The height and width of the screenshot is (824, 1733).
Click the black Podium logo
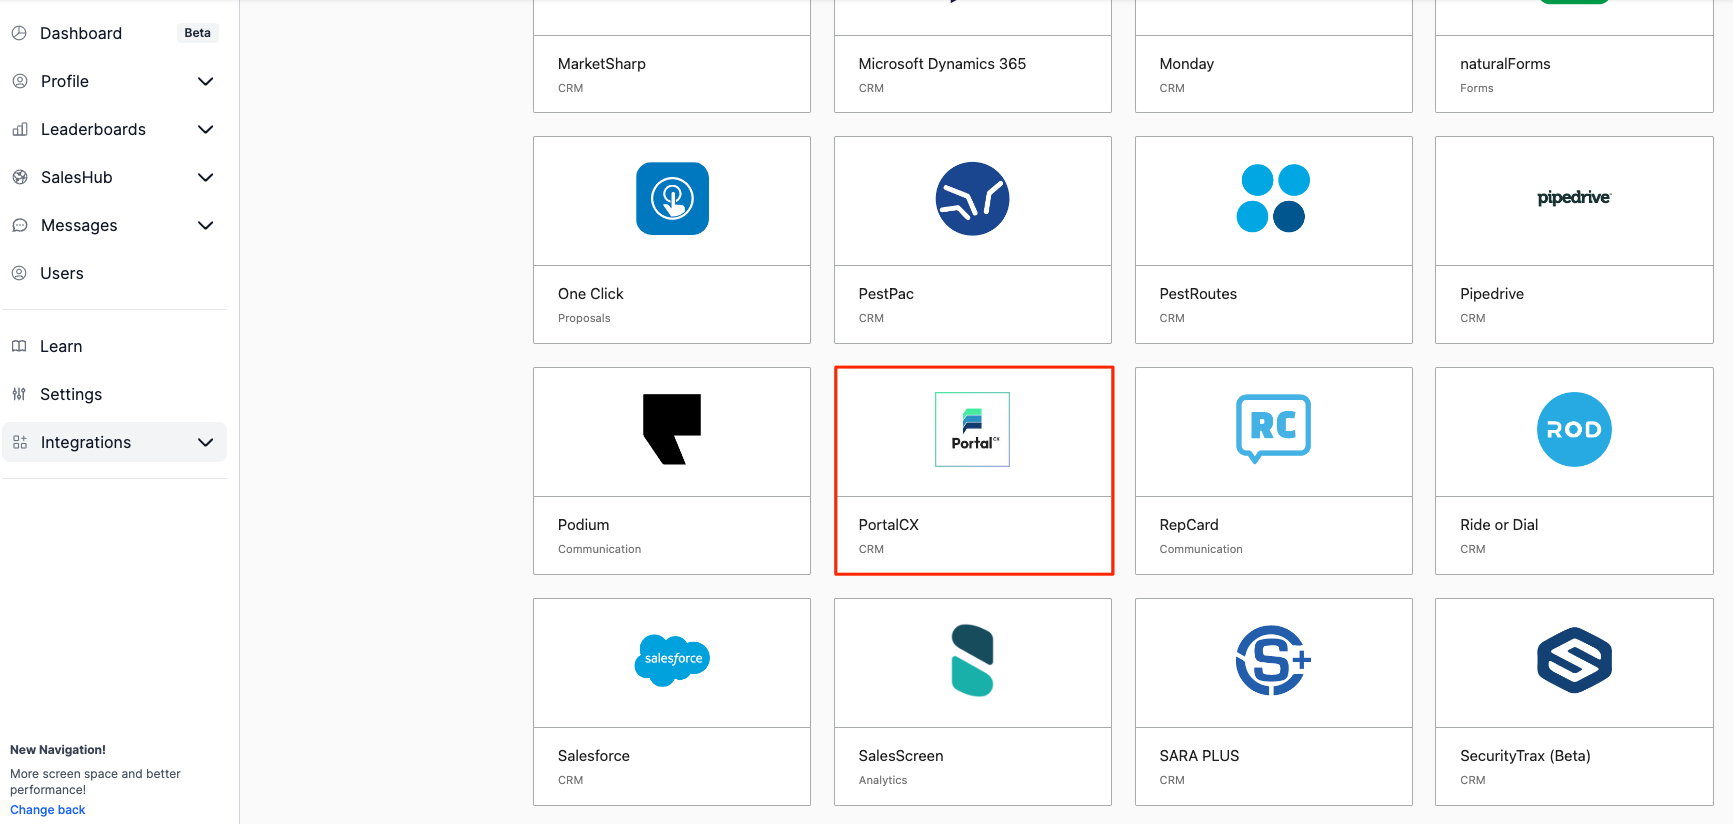[x=672, y=429]
